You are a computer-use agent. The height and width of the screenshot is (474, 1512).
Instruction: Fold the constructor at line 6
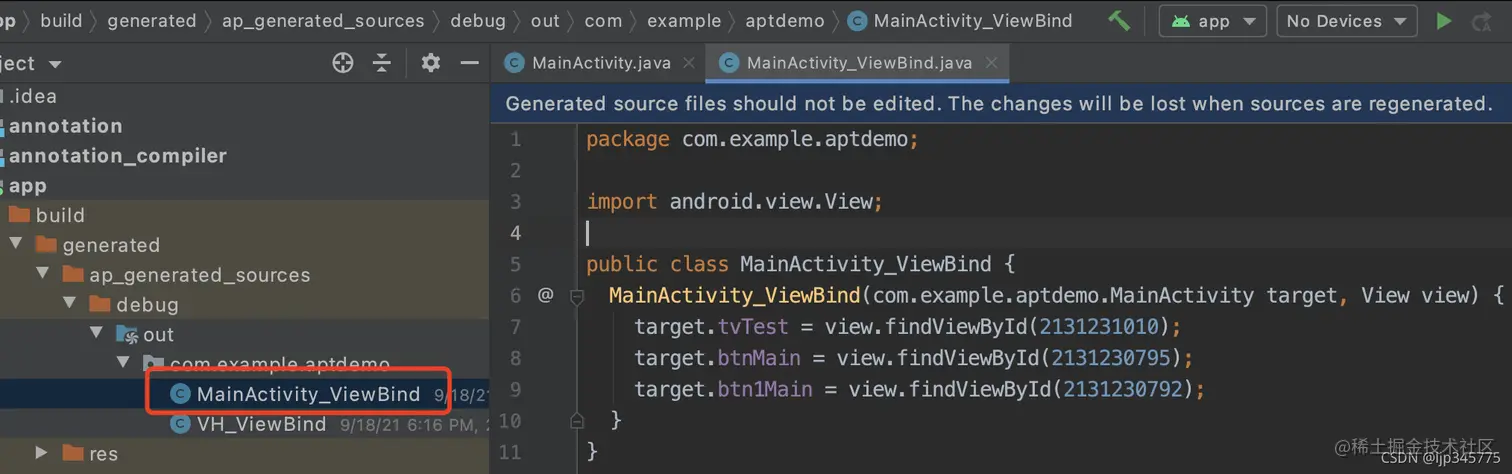(577, 296)
